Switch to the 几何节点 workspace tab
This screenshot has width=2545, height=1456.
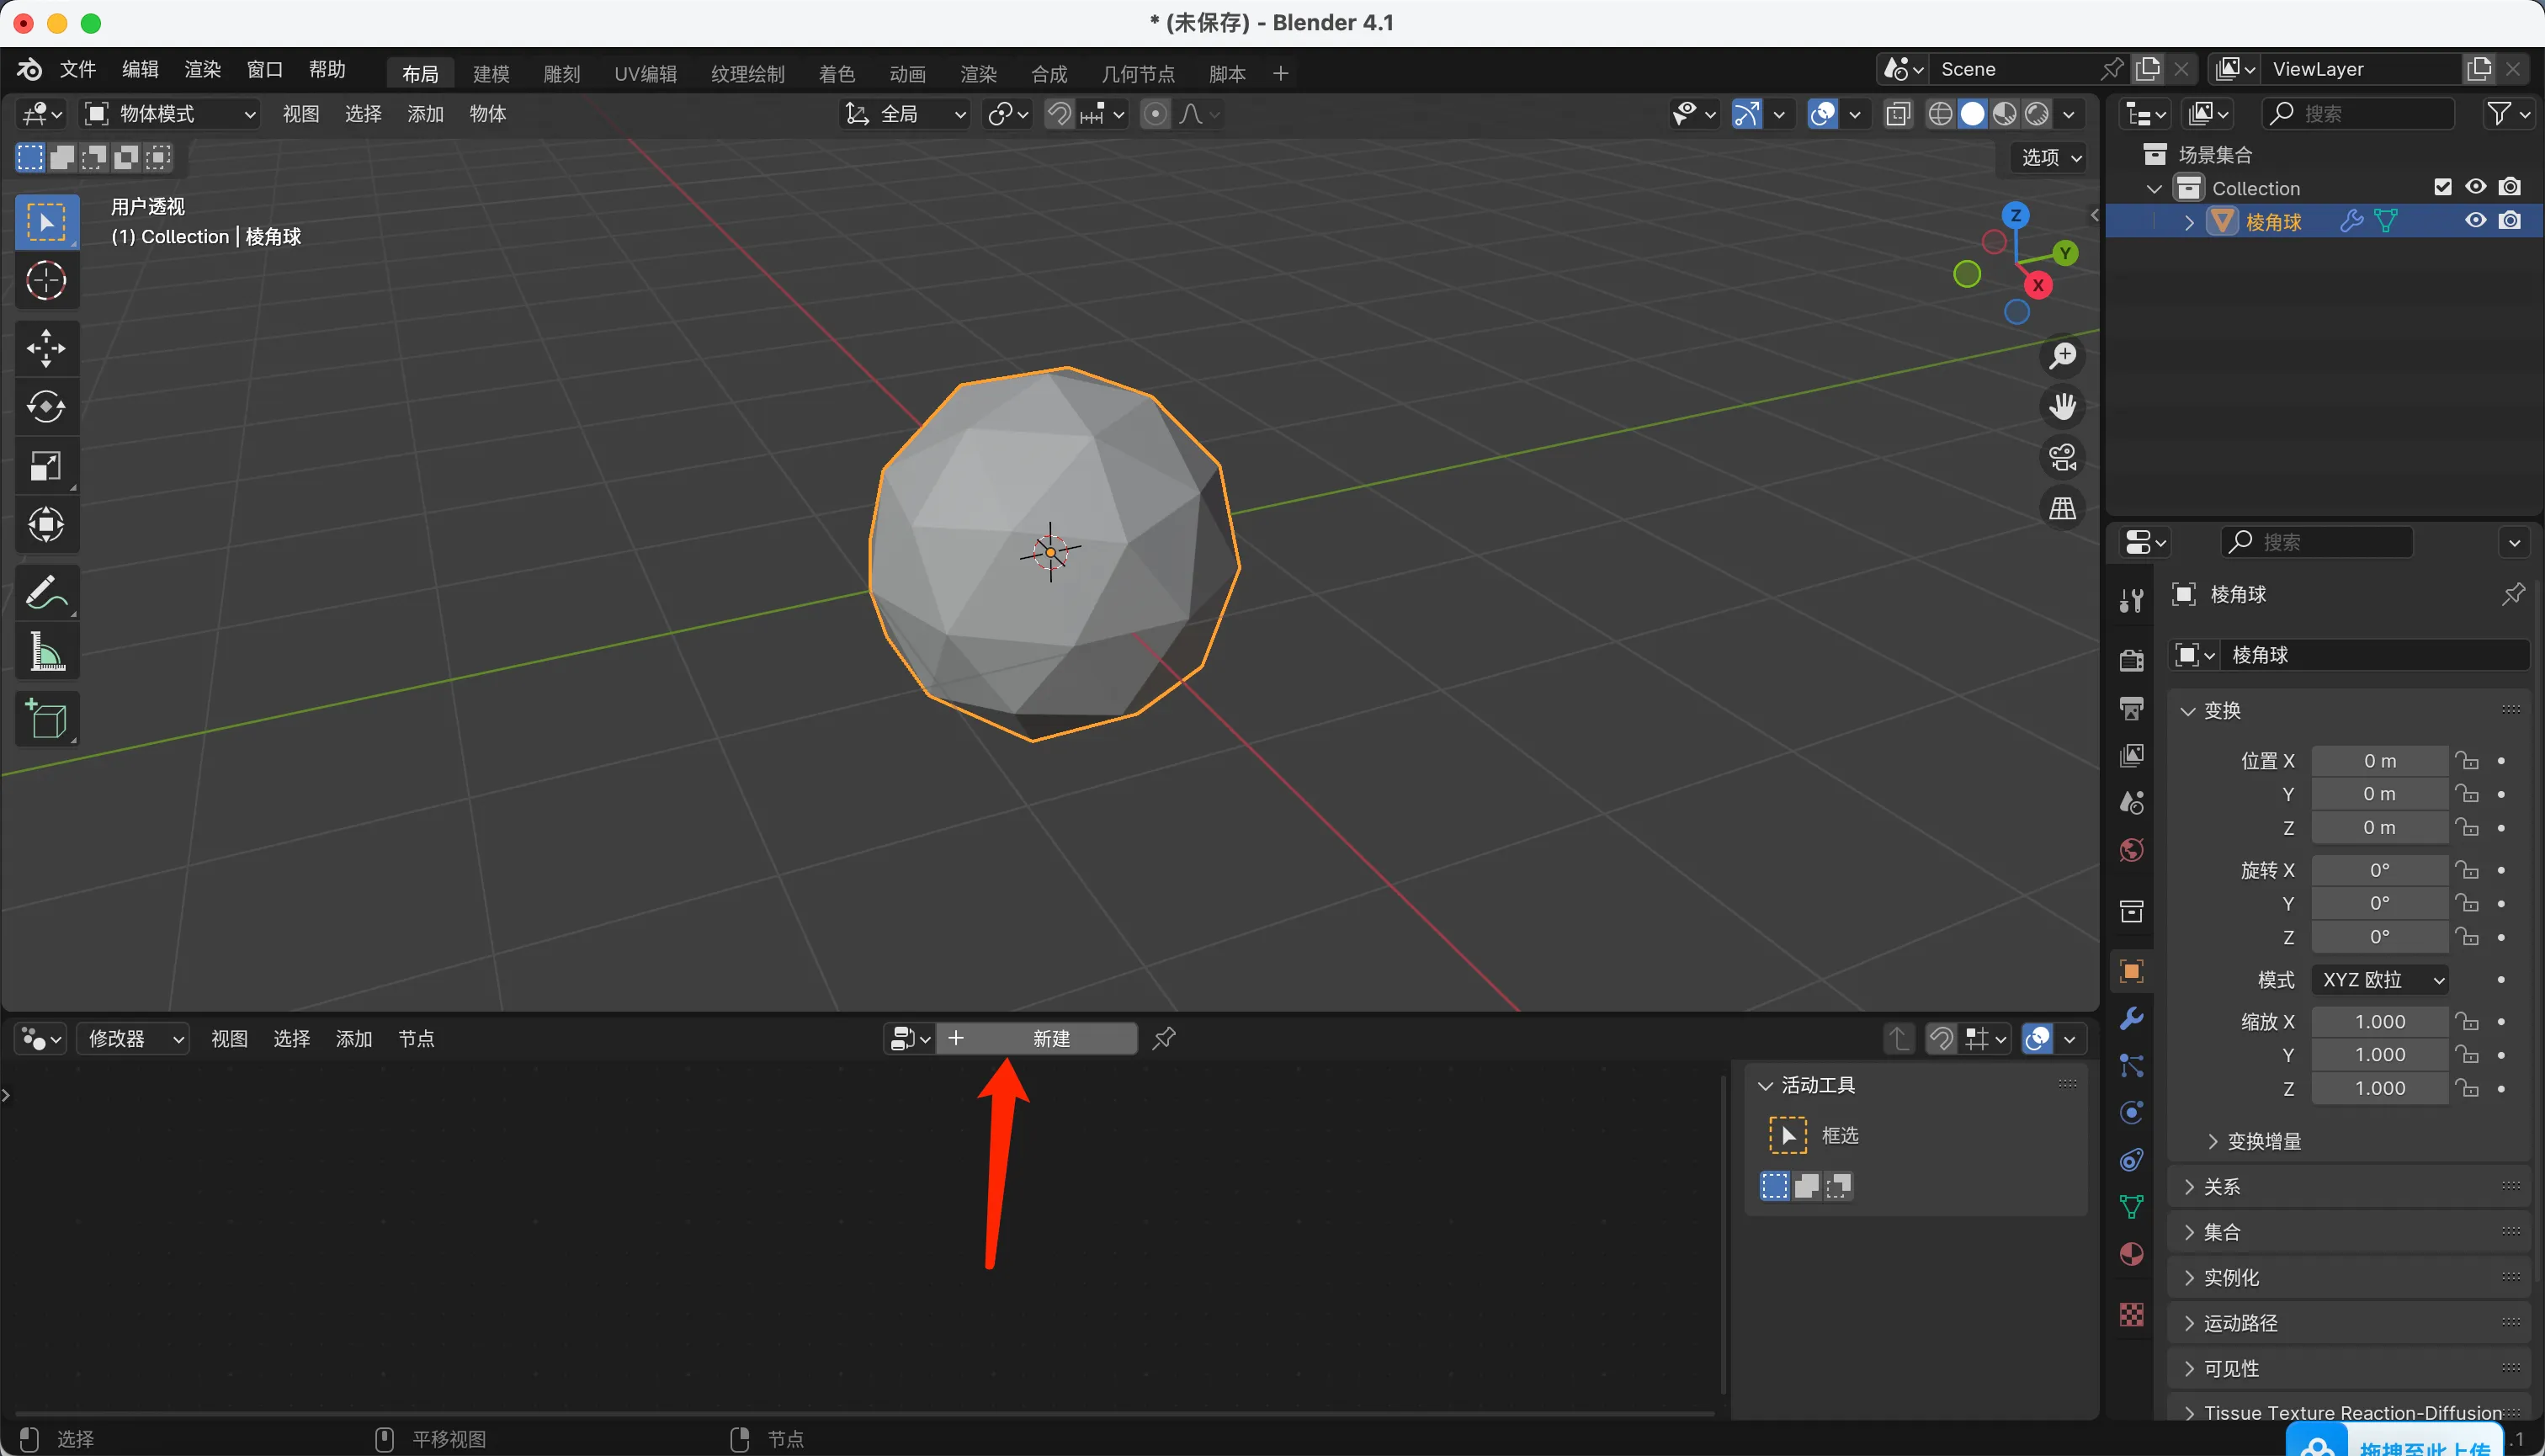point(1137,74)
